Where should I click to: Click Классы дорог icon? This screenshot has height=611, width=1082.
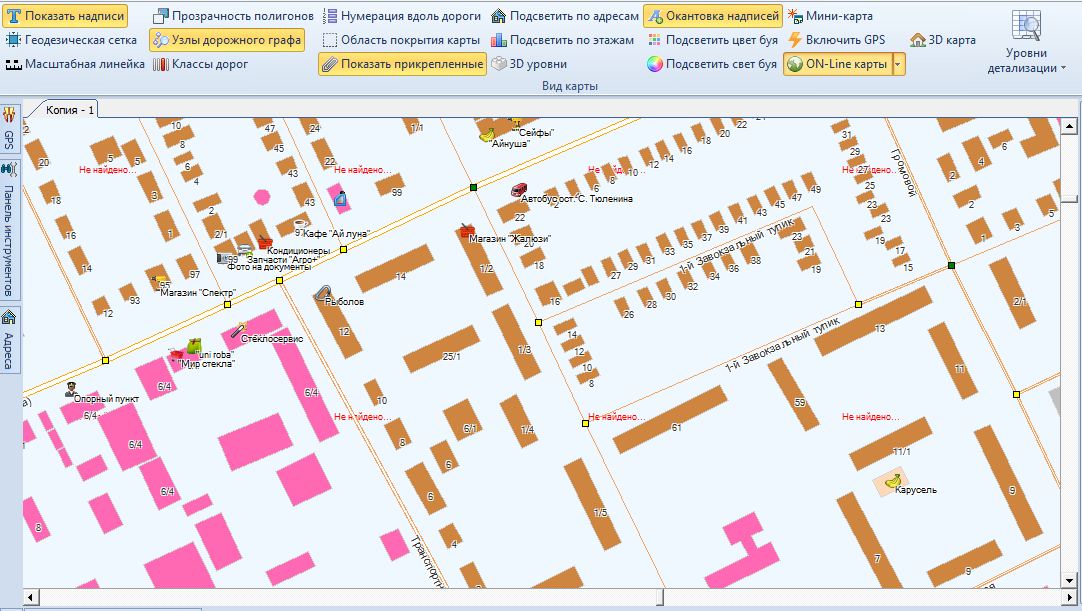click(x=160, y=64)
